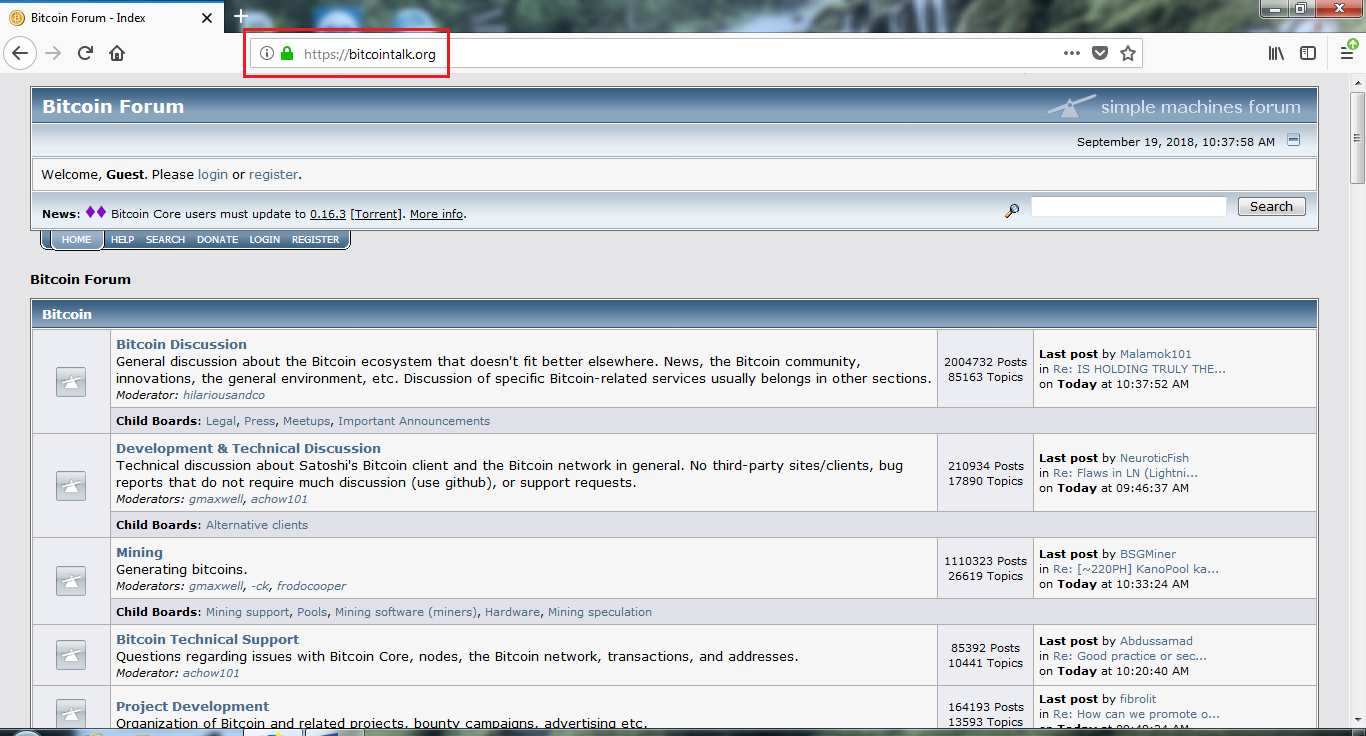The image size is (1366, 736).
Task: Open the Legal child board
Action: pyautogui.click(x=221, y=421)
